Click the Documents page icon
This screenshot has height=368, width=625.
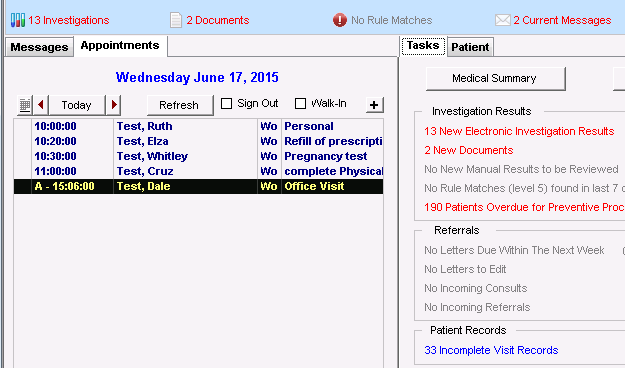pyautogui.click(x=176, y=20)
